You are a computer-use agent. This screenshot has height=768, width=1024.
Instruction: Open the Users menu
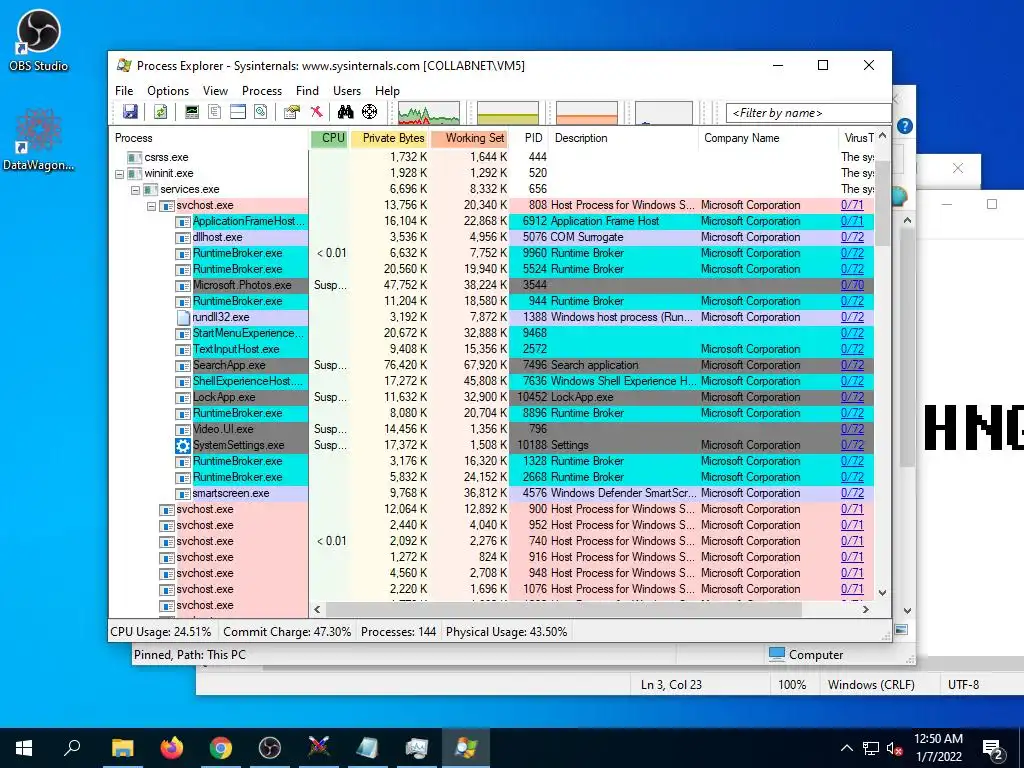(x=347, y=91)
